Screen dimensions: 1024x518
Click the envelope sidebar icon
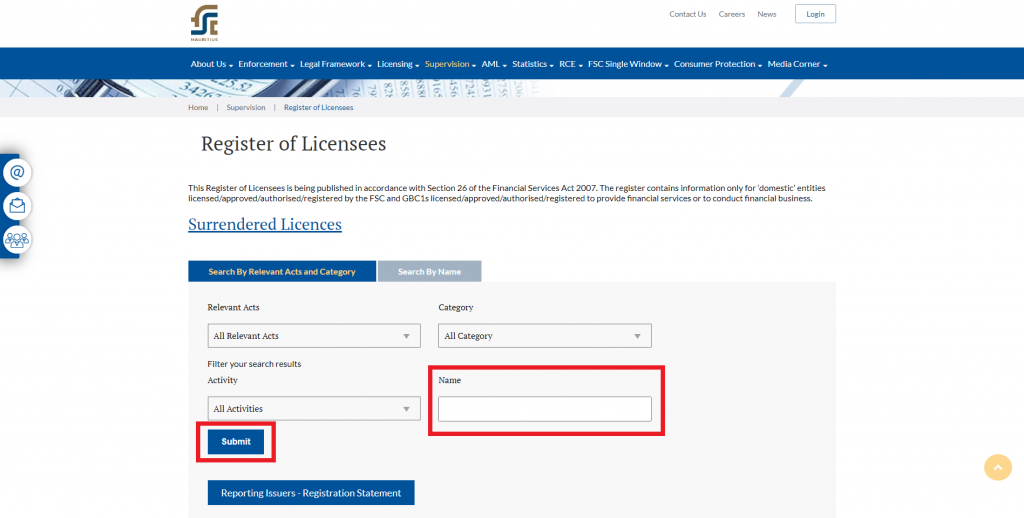[x=17, y=206]
